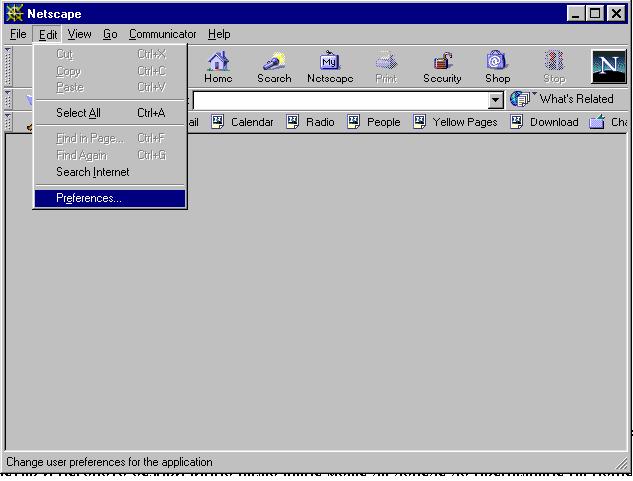Screen dimensions: 633x481
Task: Click the window resize grip corner
Action: [622, 463]
